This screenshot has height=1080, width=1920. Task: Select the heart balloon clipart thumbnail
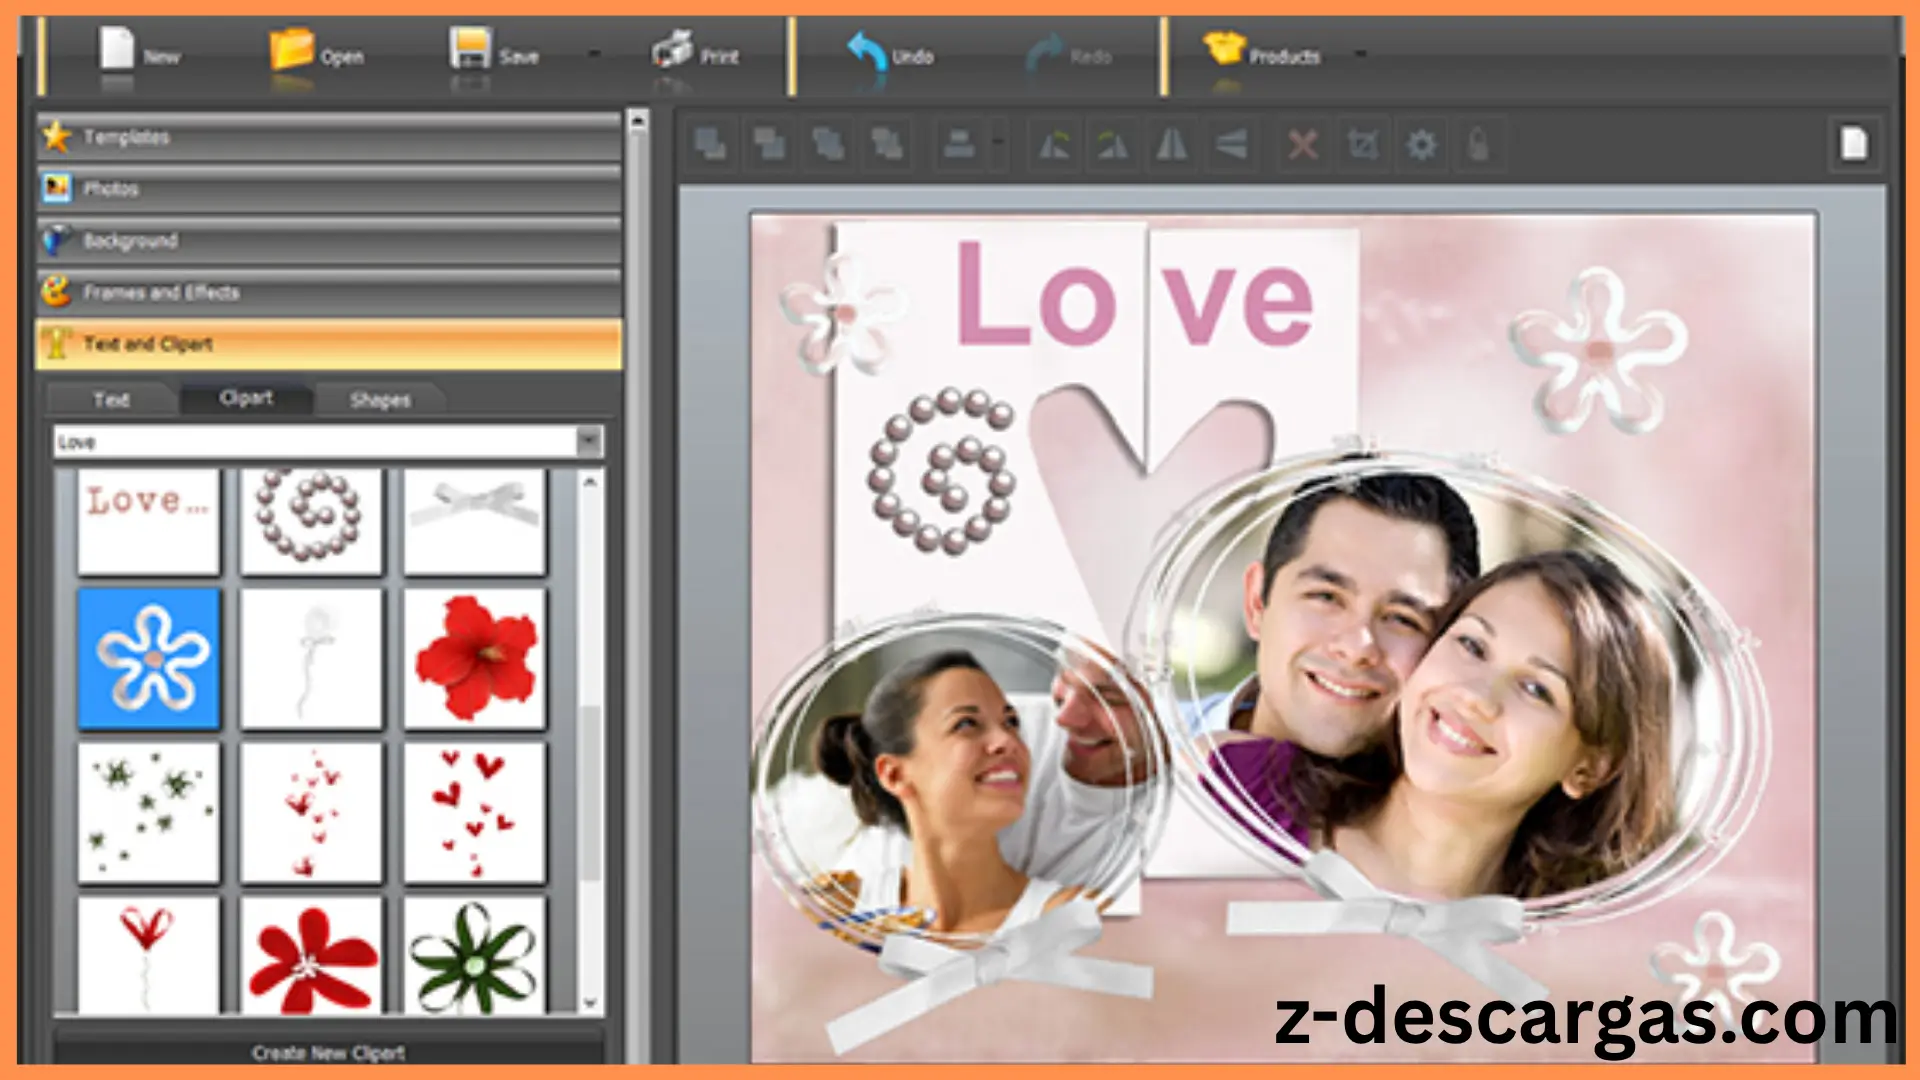point(149,955)
